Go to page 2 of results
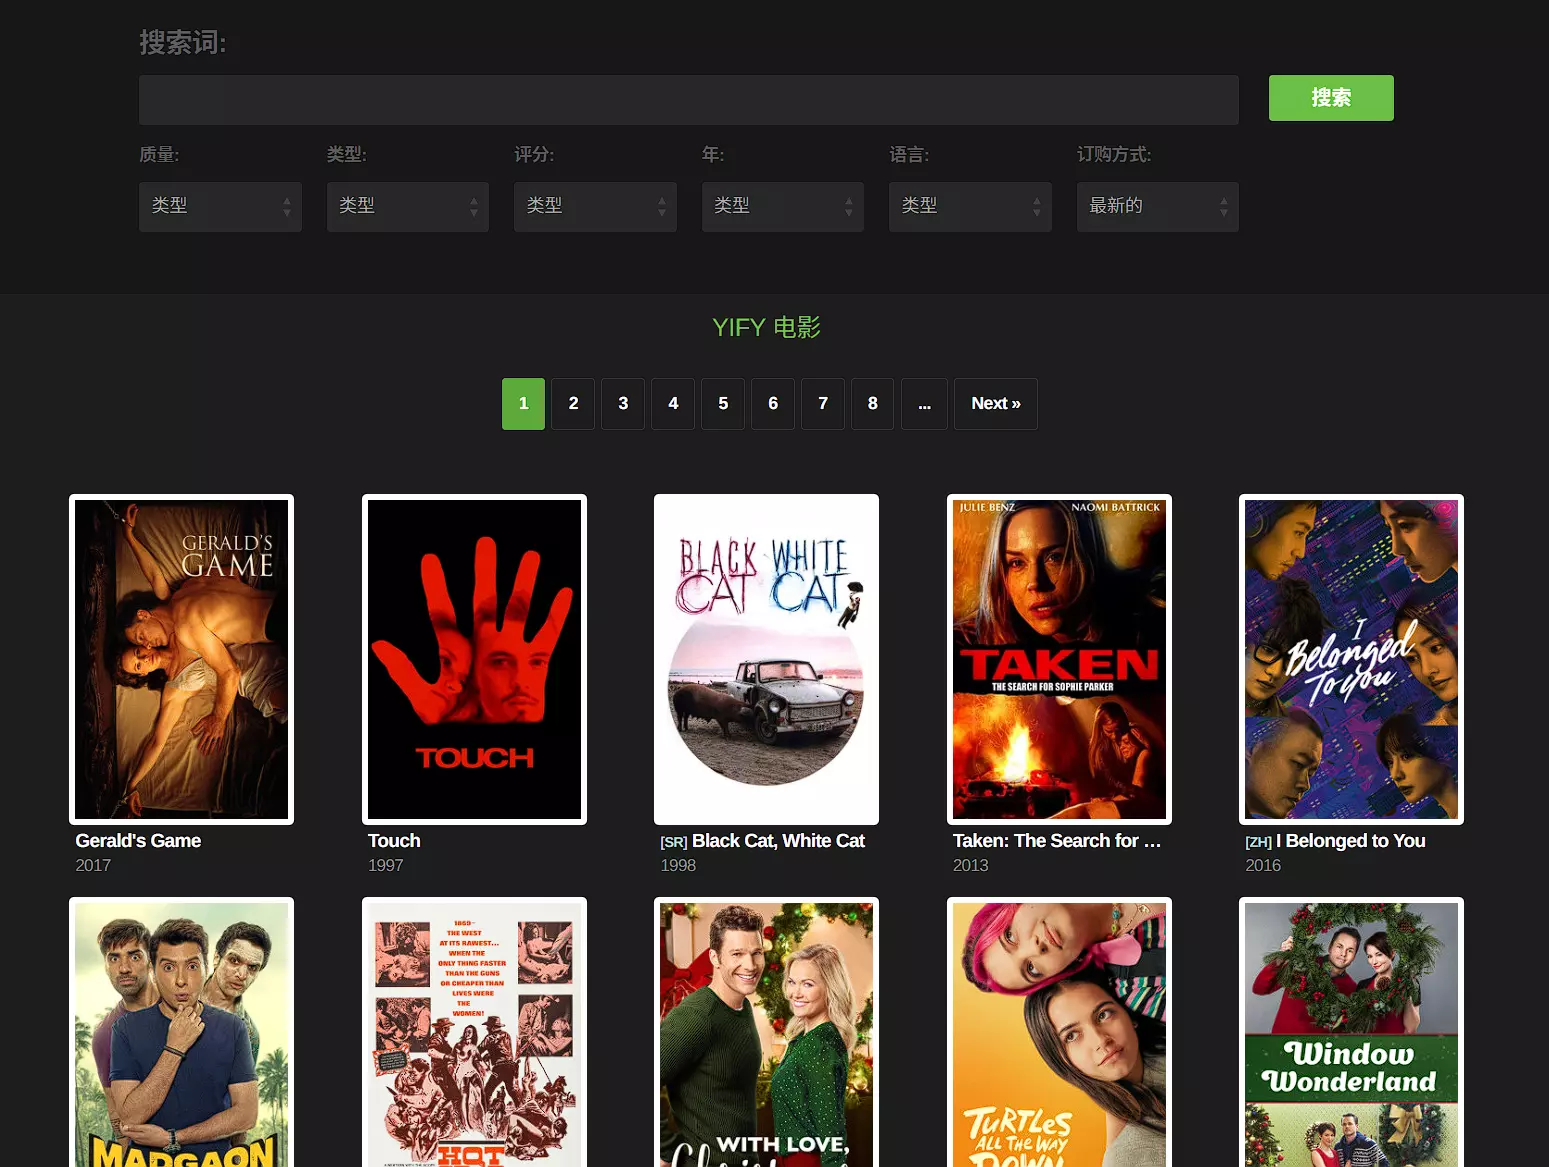 (x=573, y=404)
